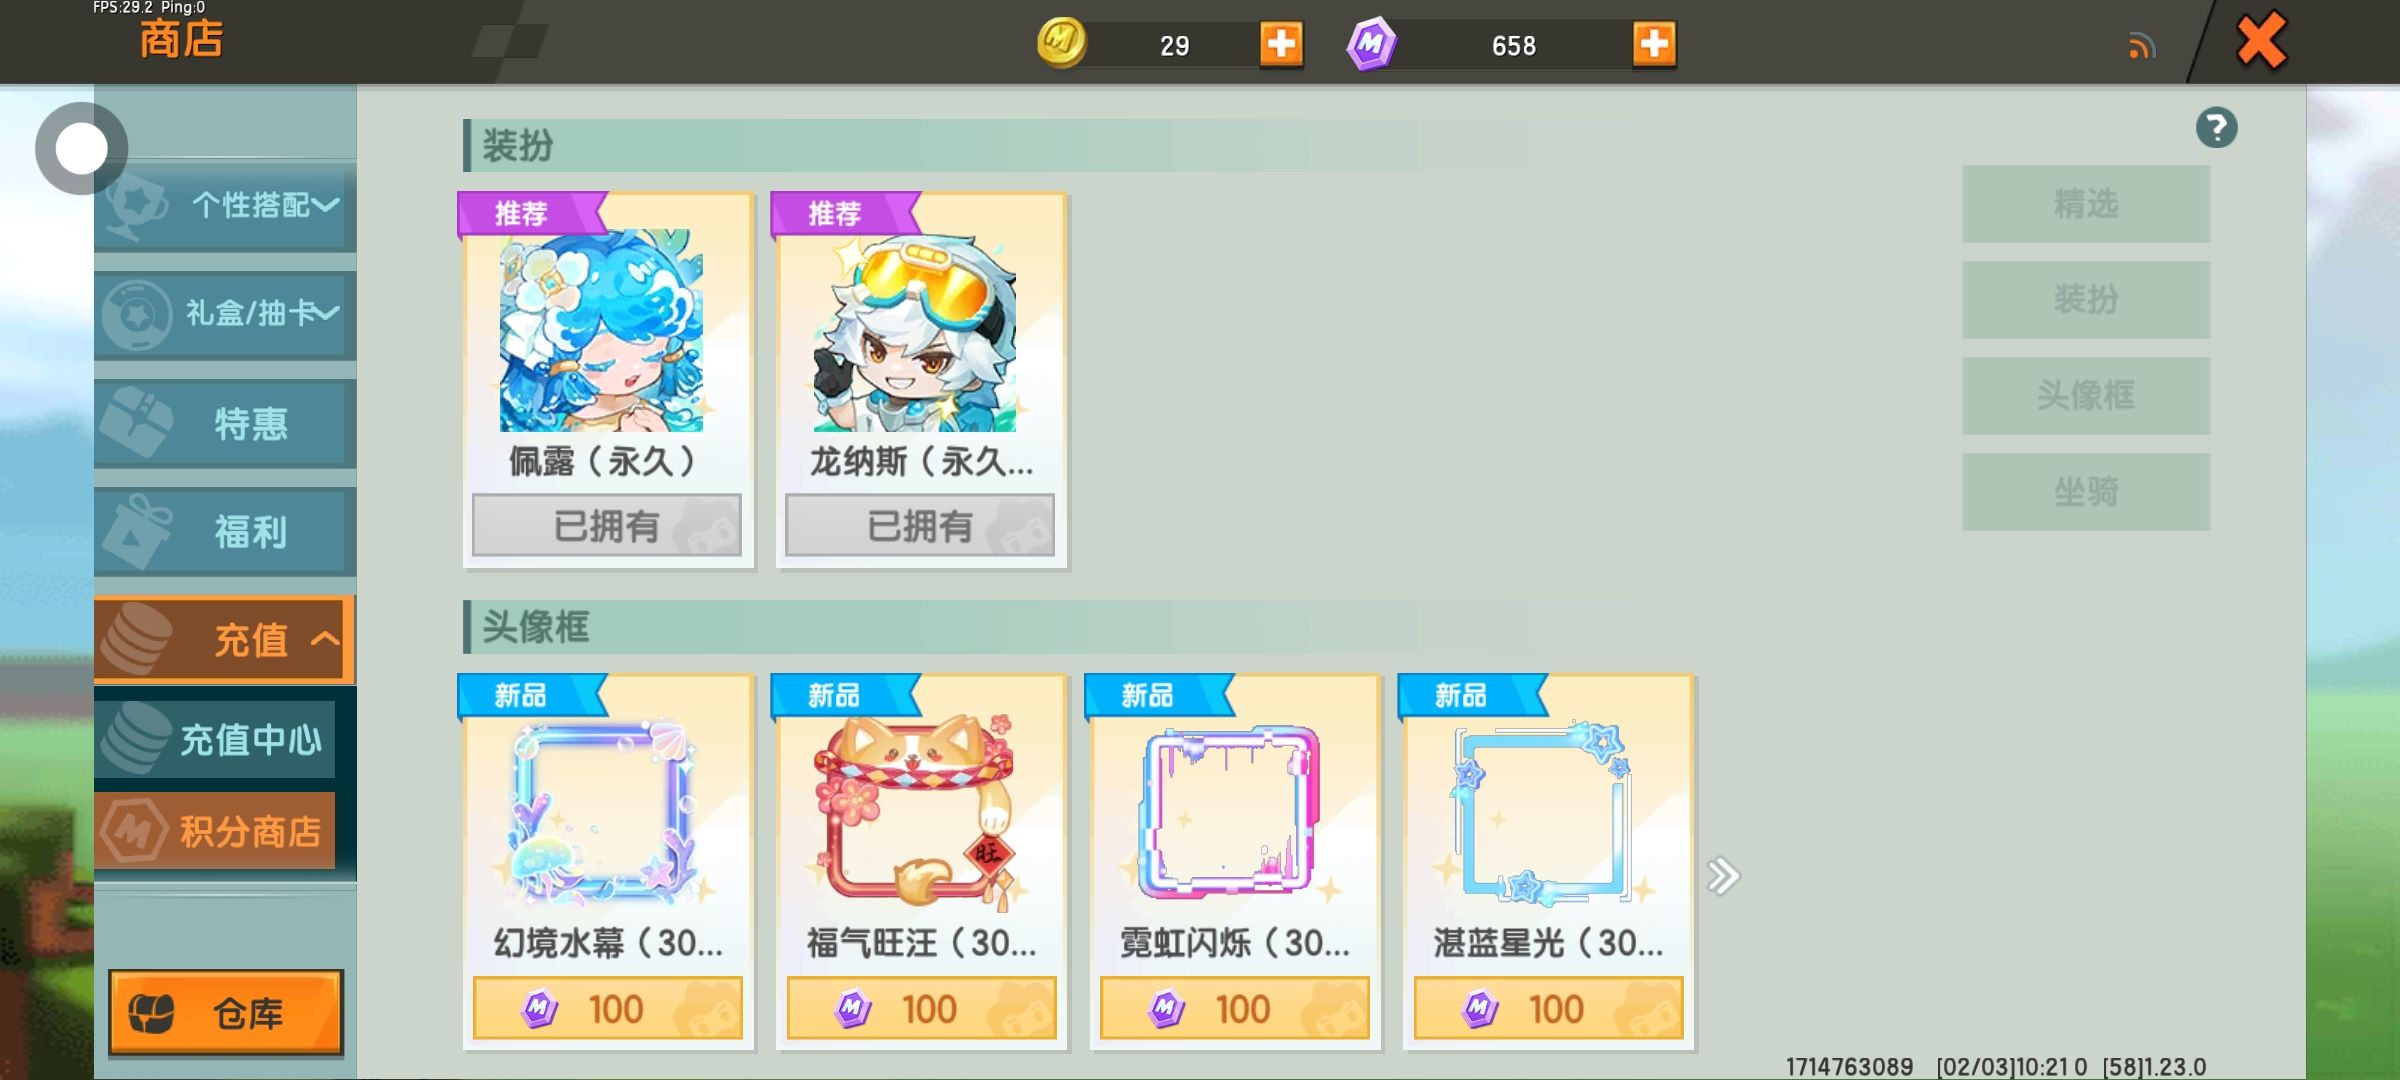Image resolution: width=2400 pixels, height=1080 pixels.
Task: Tap the gold coin balance icon
Action: [x=1061, y=43]
